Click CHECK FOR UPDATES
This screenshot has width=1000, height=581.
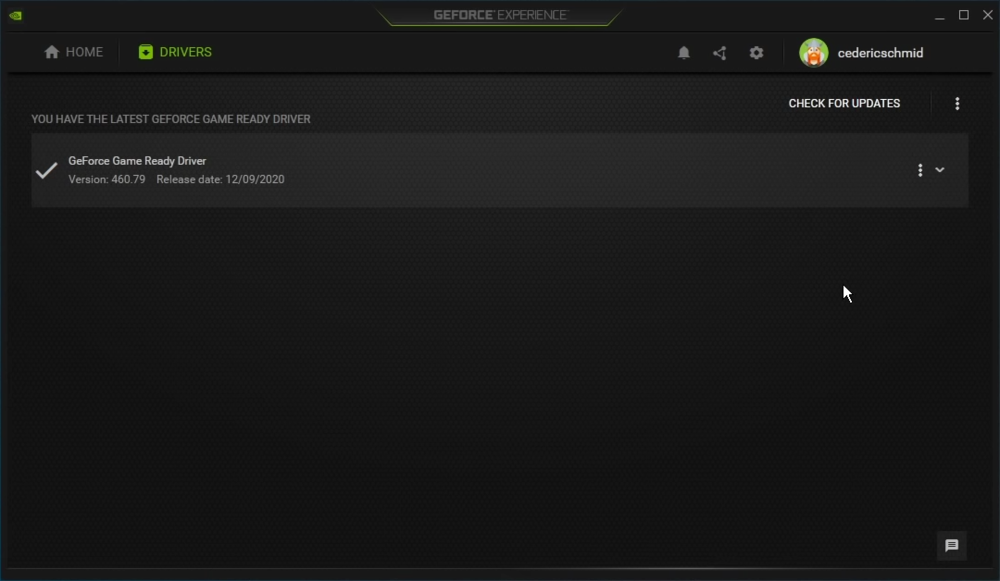pos(844,103)
